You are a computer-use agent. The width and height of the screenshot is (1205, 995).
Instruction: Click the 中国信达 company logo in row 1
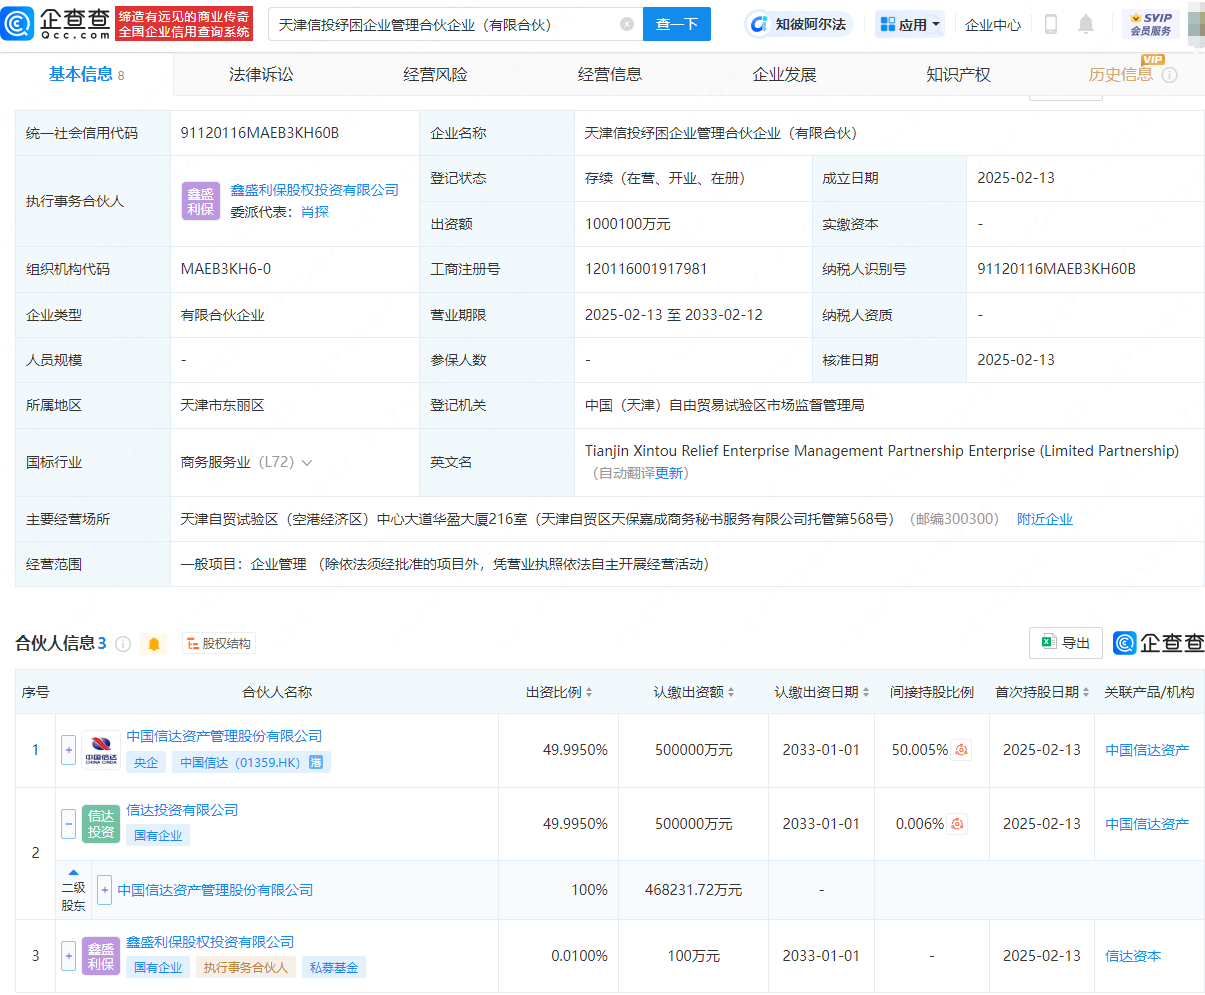[x=101, y=750]
